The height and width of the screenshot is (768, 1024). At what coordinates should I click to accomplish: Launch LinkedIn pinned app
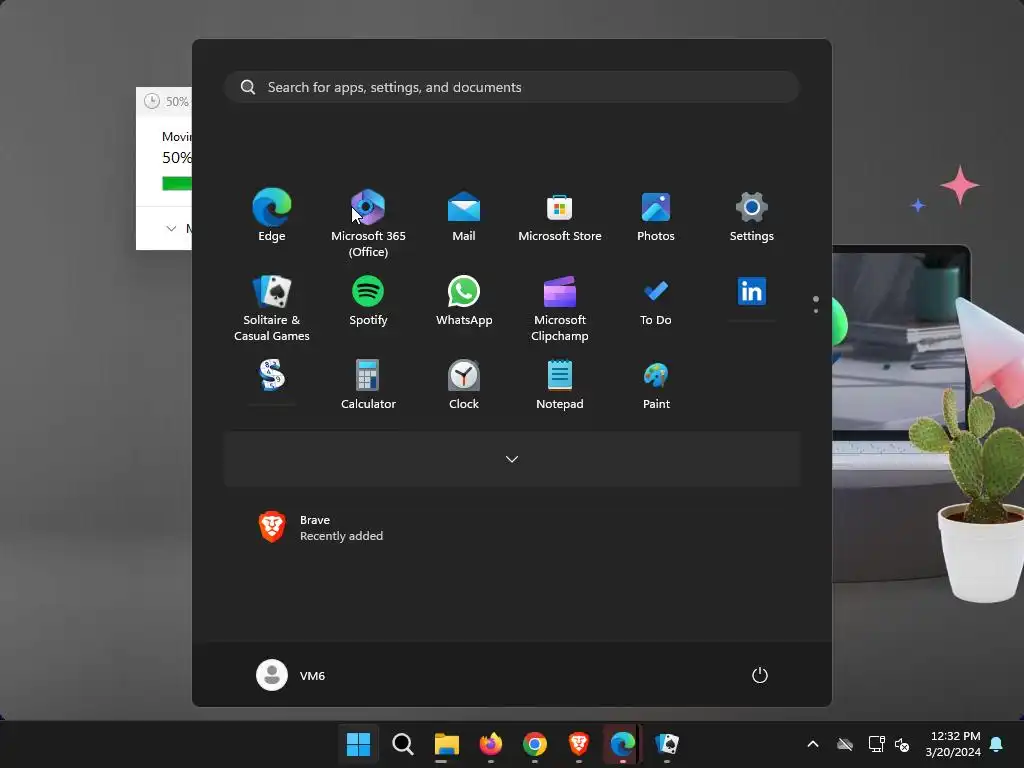[x=752, y=292]
